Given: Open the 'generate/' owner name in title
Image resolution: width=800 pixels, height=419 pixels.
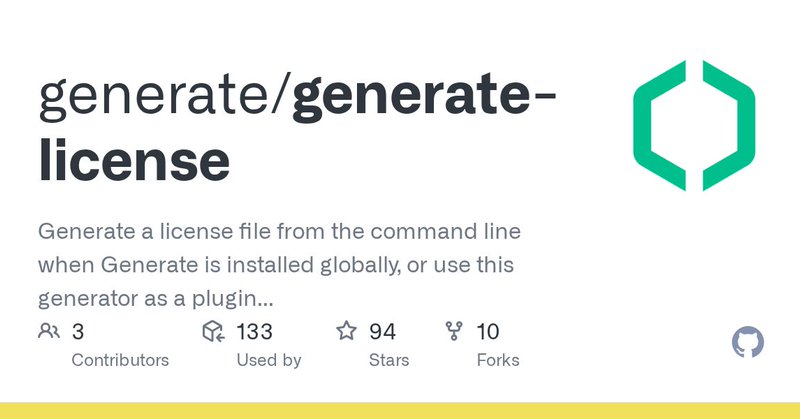Looking at the screenshot, I should point(165,95).
